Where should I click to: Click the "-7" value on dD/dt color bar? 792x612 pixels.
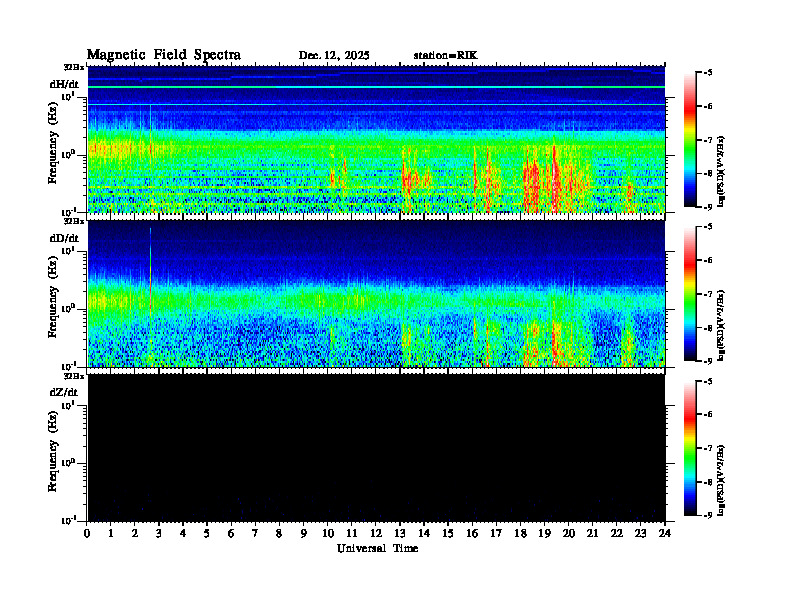pyautogui.click(x=708, y=294)
